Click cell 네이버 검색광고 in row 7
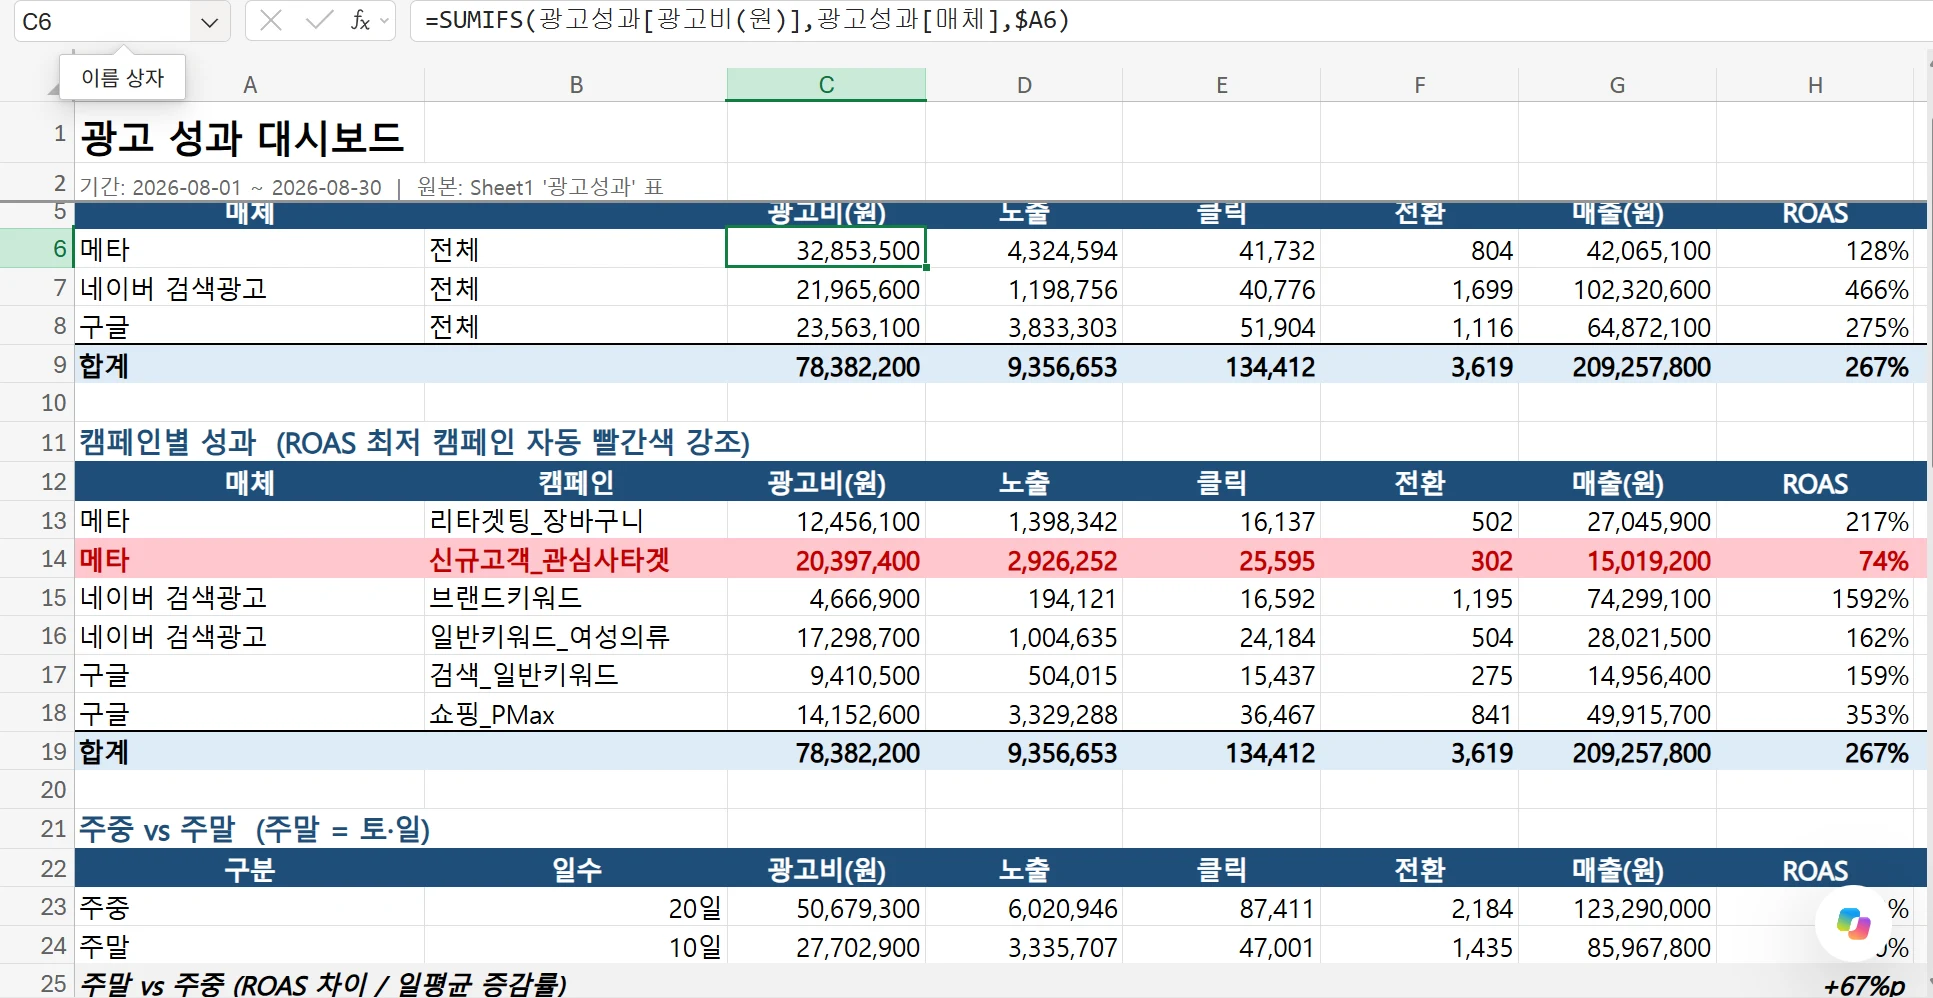 250,288
